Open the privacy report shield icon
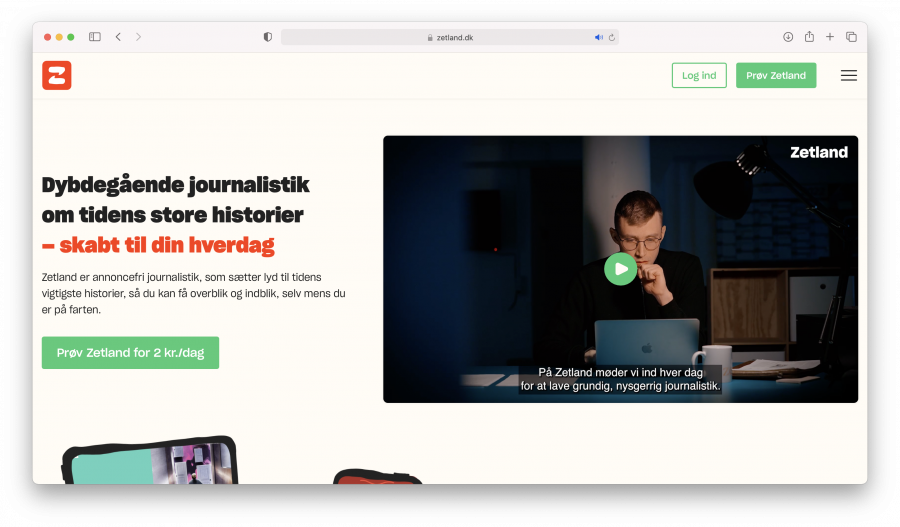 [x=267, y=37]
